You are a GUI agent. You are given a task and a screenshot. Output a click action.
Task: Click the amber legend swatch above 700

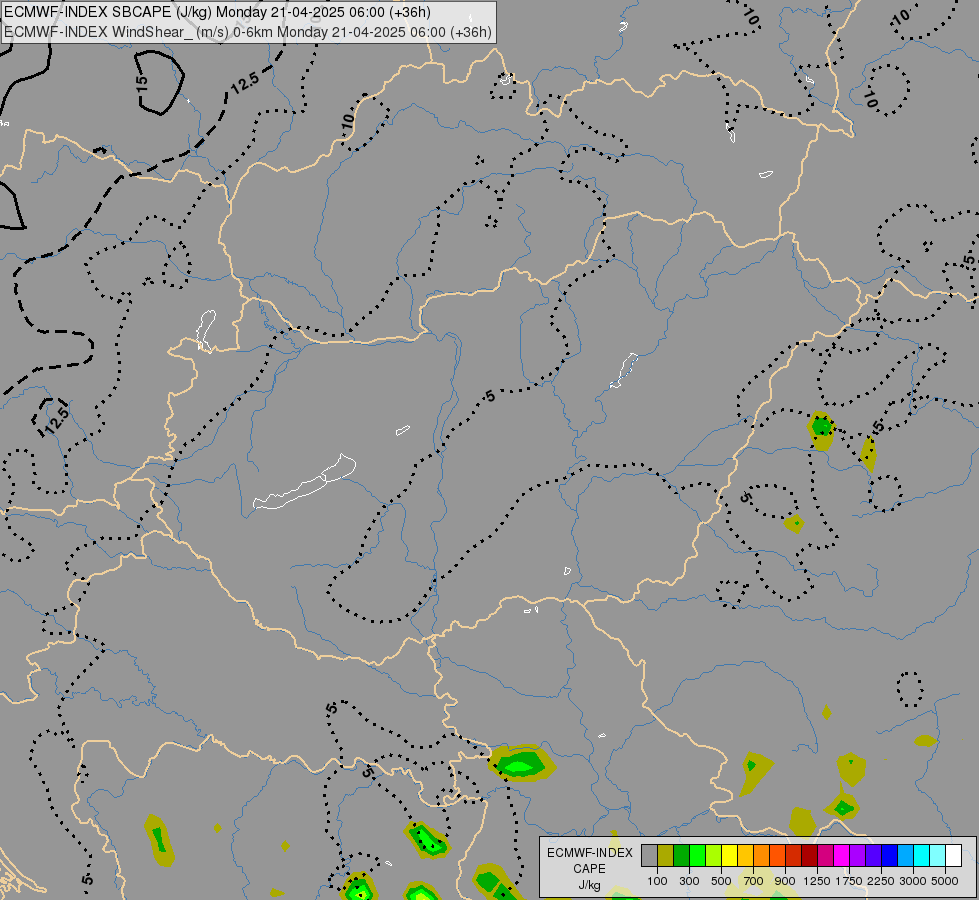tap(745, 856)
